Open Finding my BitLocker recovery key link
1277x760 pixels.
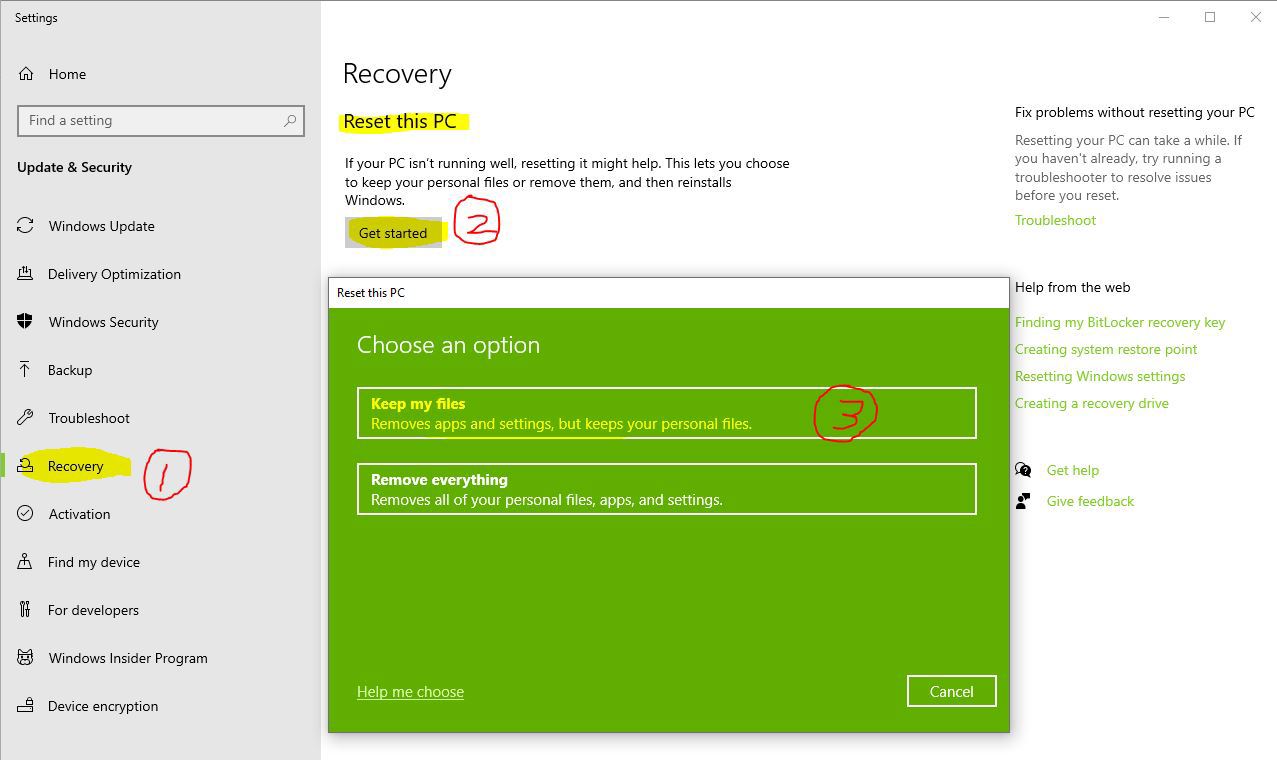(x=1119, y=322)
